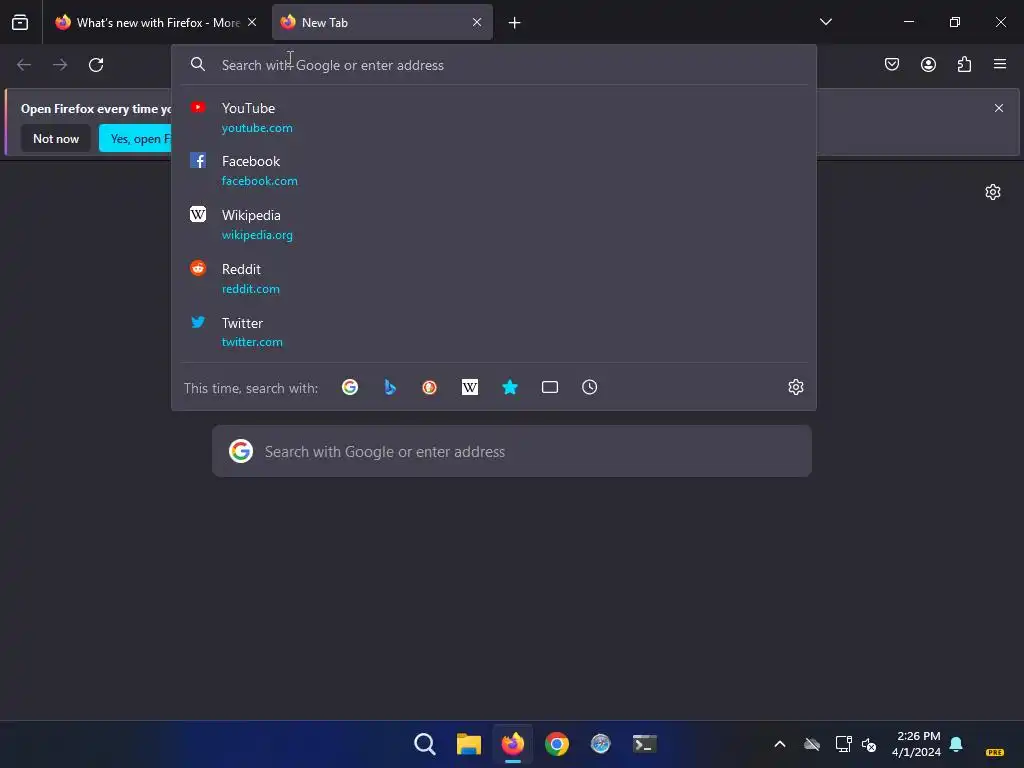Viewport: 1024px width, 768px height.
Task: Open the notifications bell in tray
Action: [x=956, y=744]
